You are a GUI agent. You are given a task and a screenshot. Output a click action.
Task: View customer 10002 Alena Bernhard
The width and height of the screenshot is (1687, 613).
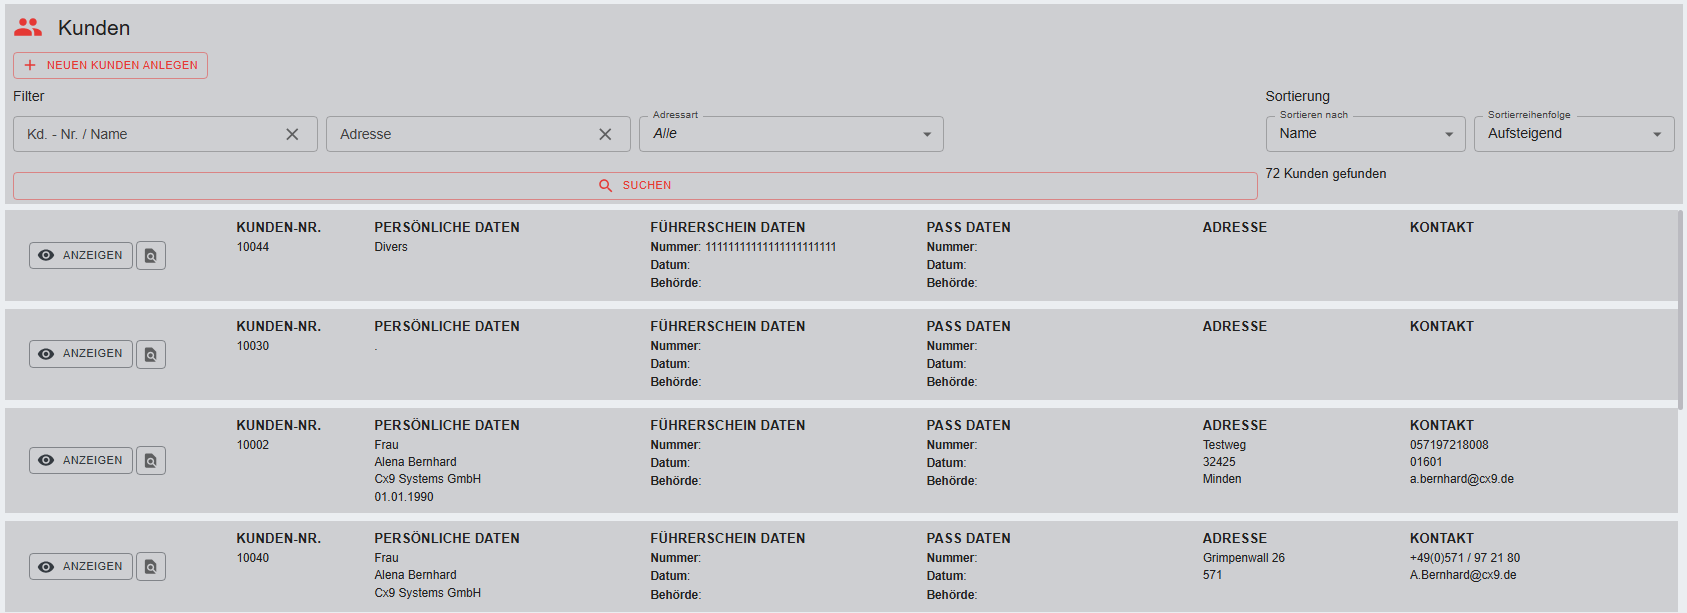point(81,461)
